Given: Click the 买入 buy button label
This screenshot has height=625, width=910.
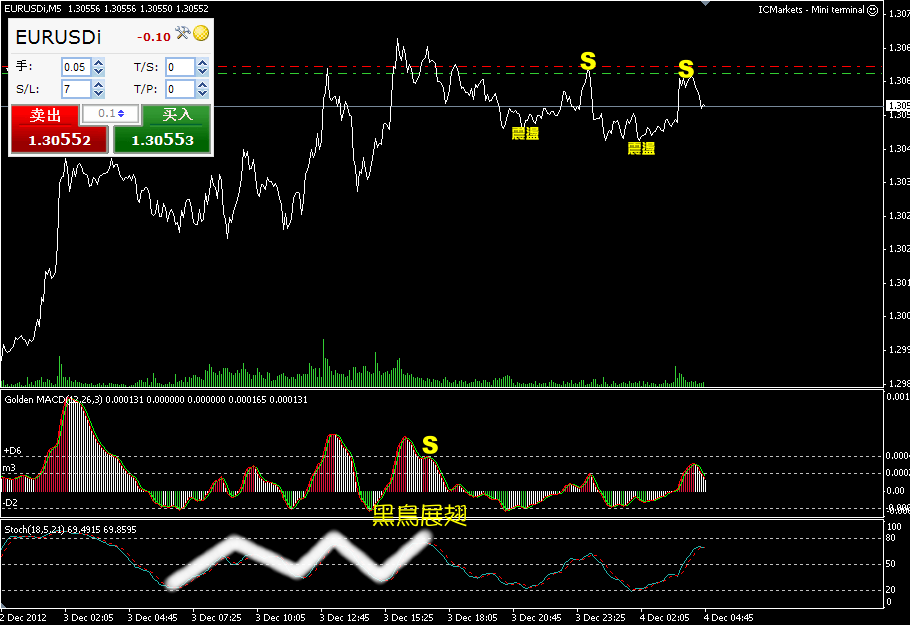Looking at the screenshot, I should pyautogui.click(x=177, y=114).
